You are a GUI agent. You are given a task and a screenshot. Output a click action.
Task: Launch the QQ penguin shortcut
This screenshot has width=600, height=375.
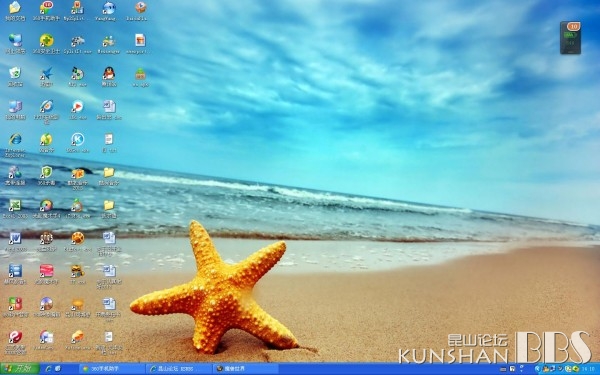(x=109, y=73)
